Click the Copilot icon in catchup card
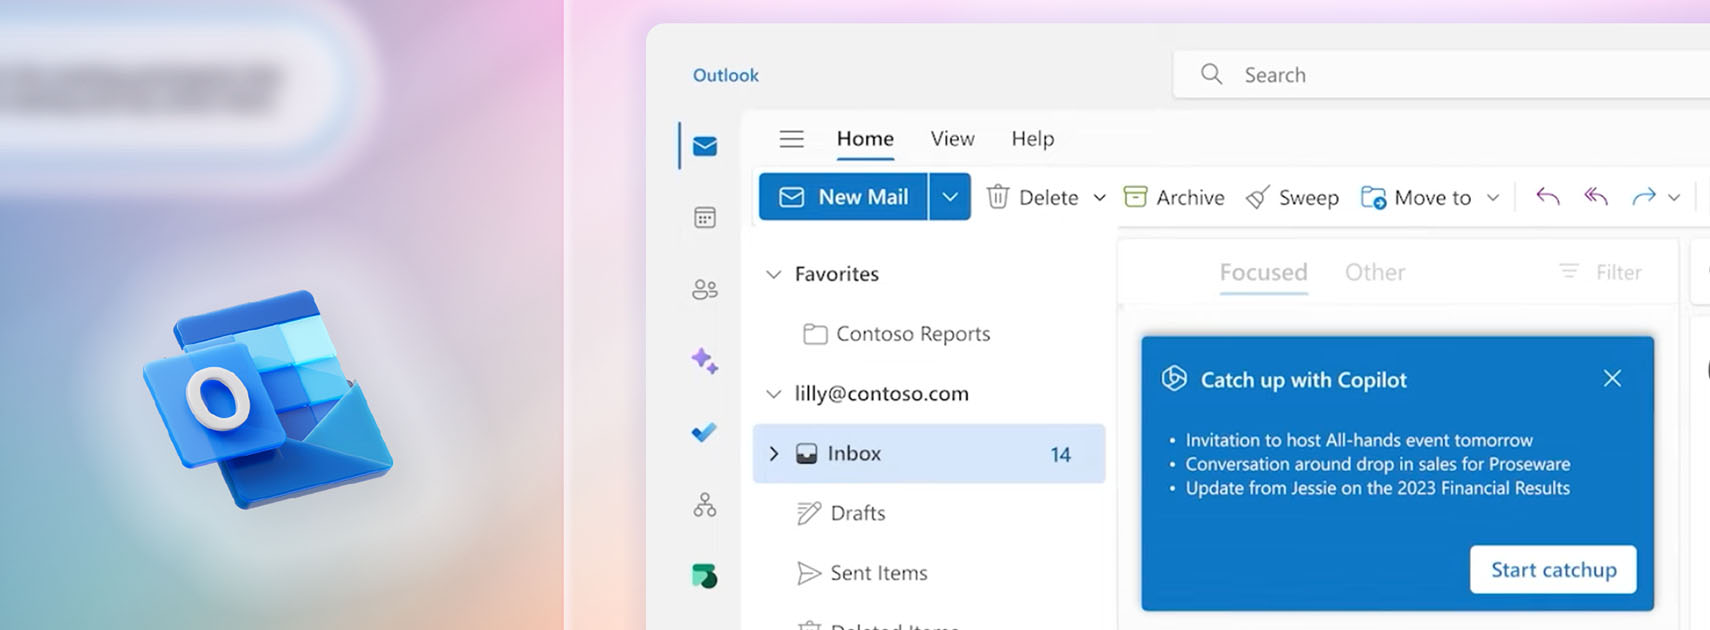The image size is (1710, 630). 1174,378
